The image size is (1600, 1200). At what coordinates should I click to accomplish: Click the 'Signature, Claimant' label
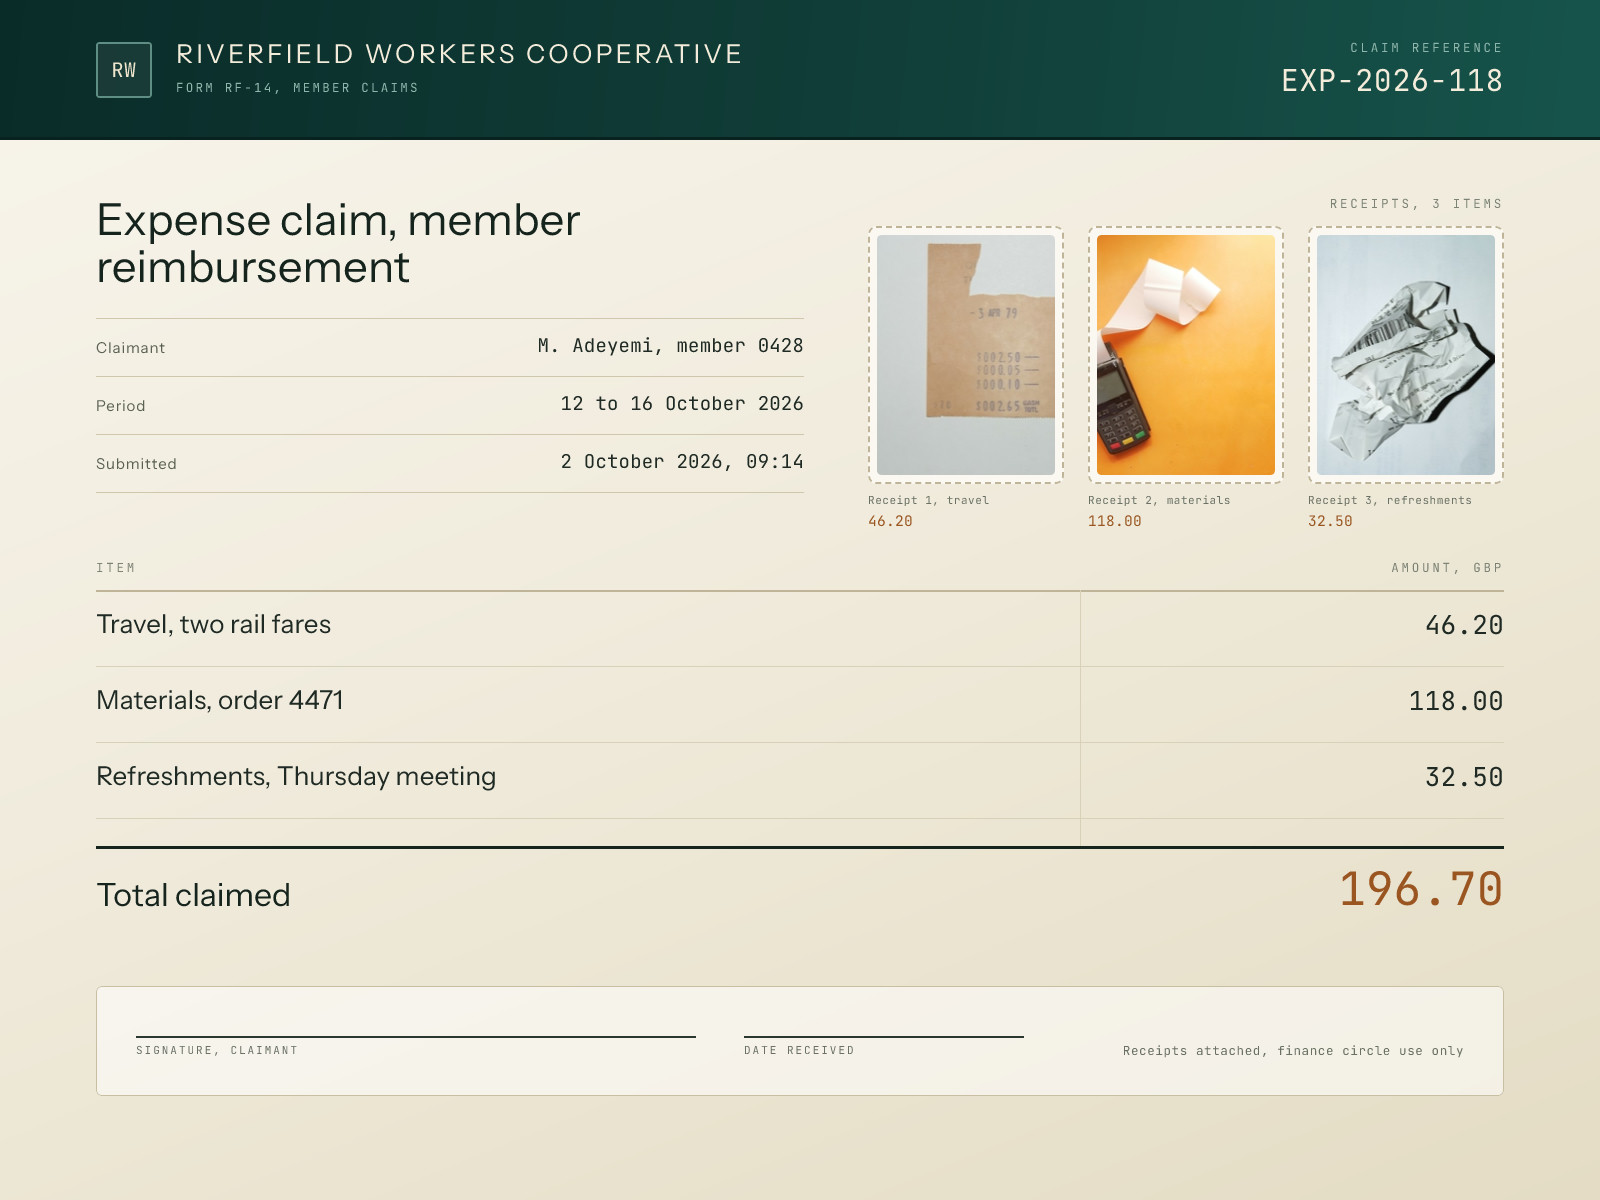pos(217,1051)
